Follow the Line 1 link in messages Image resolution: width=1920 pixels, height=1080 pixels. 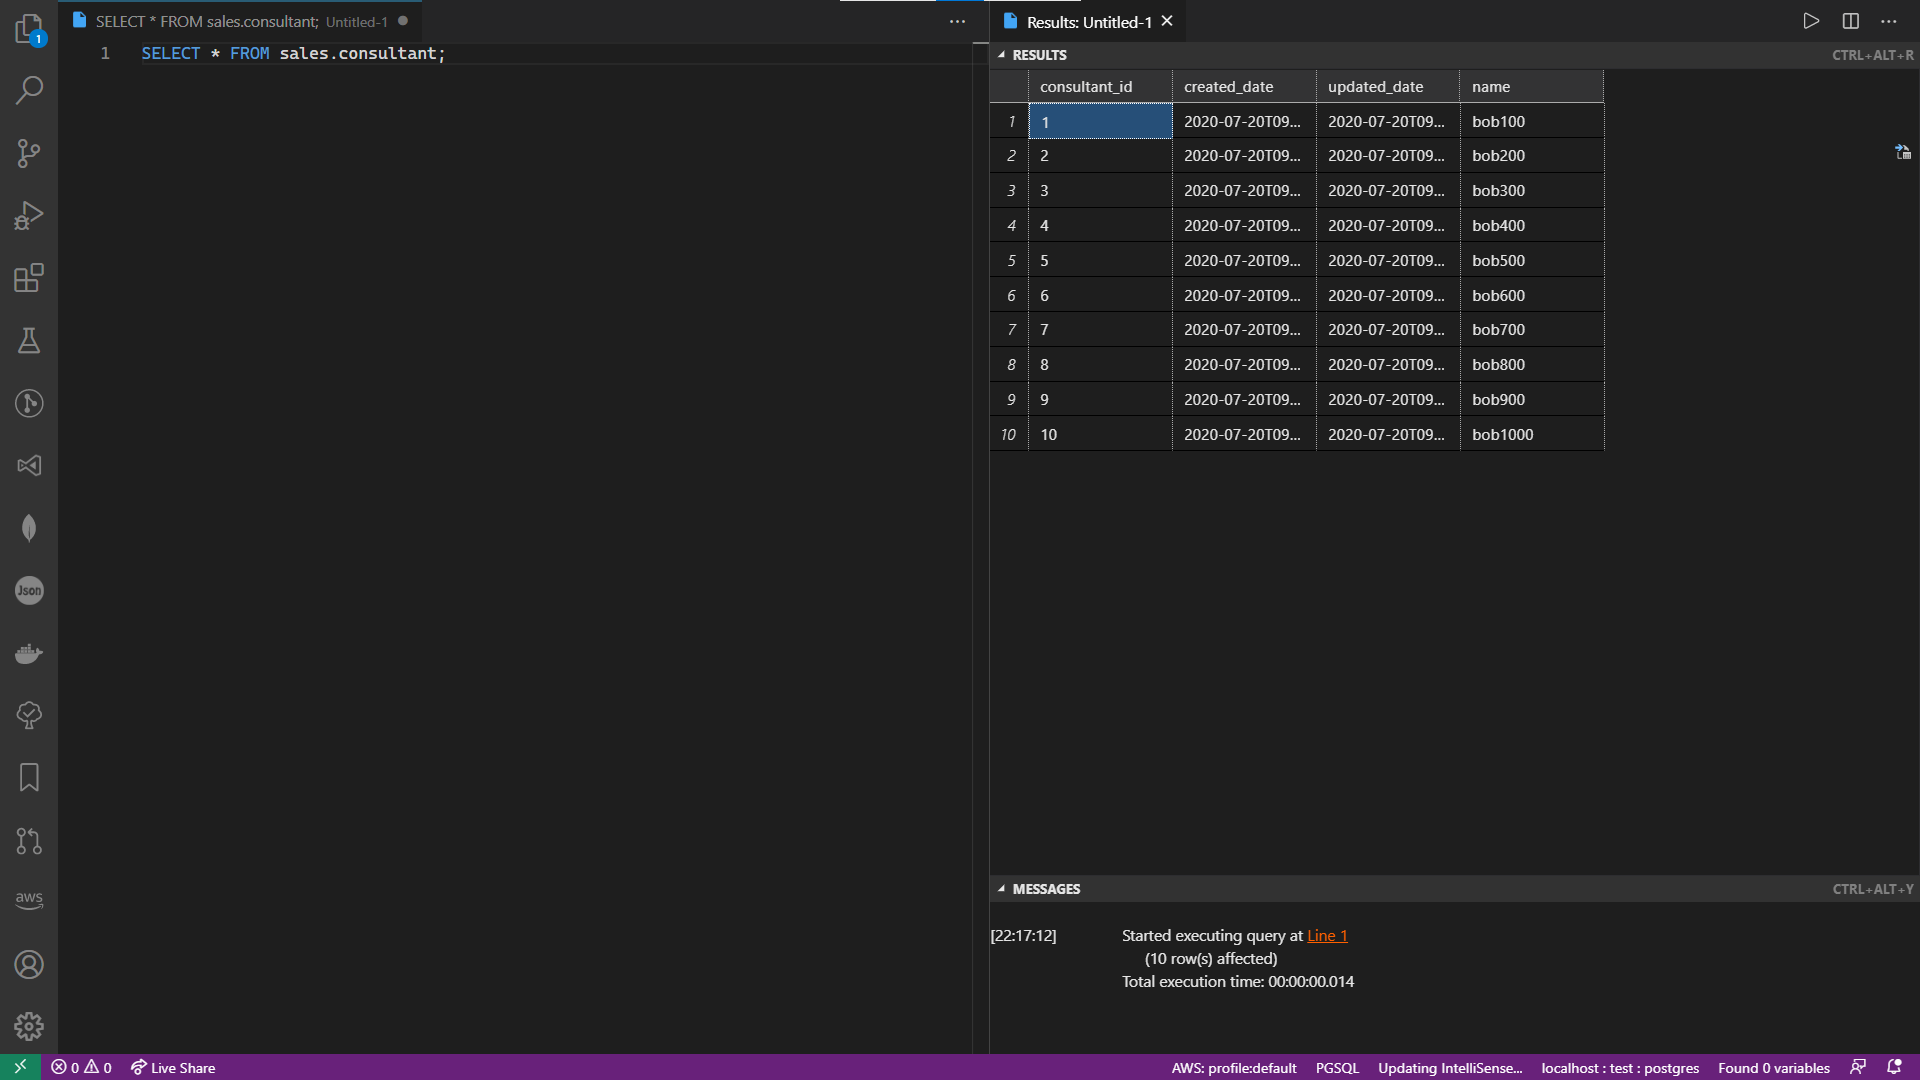point(1327,936)
